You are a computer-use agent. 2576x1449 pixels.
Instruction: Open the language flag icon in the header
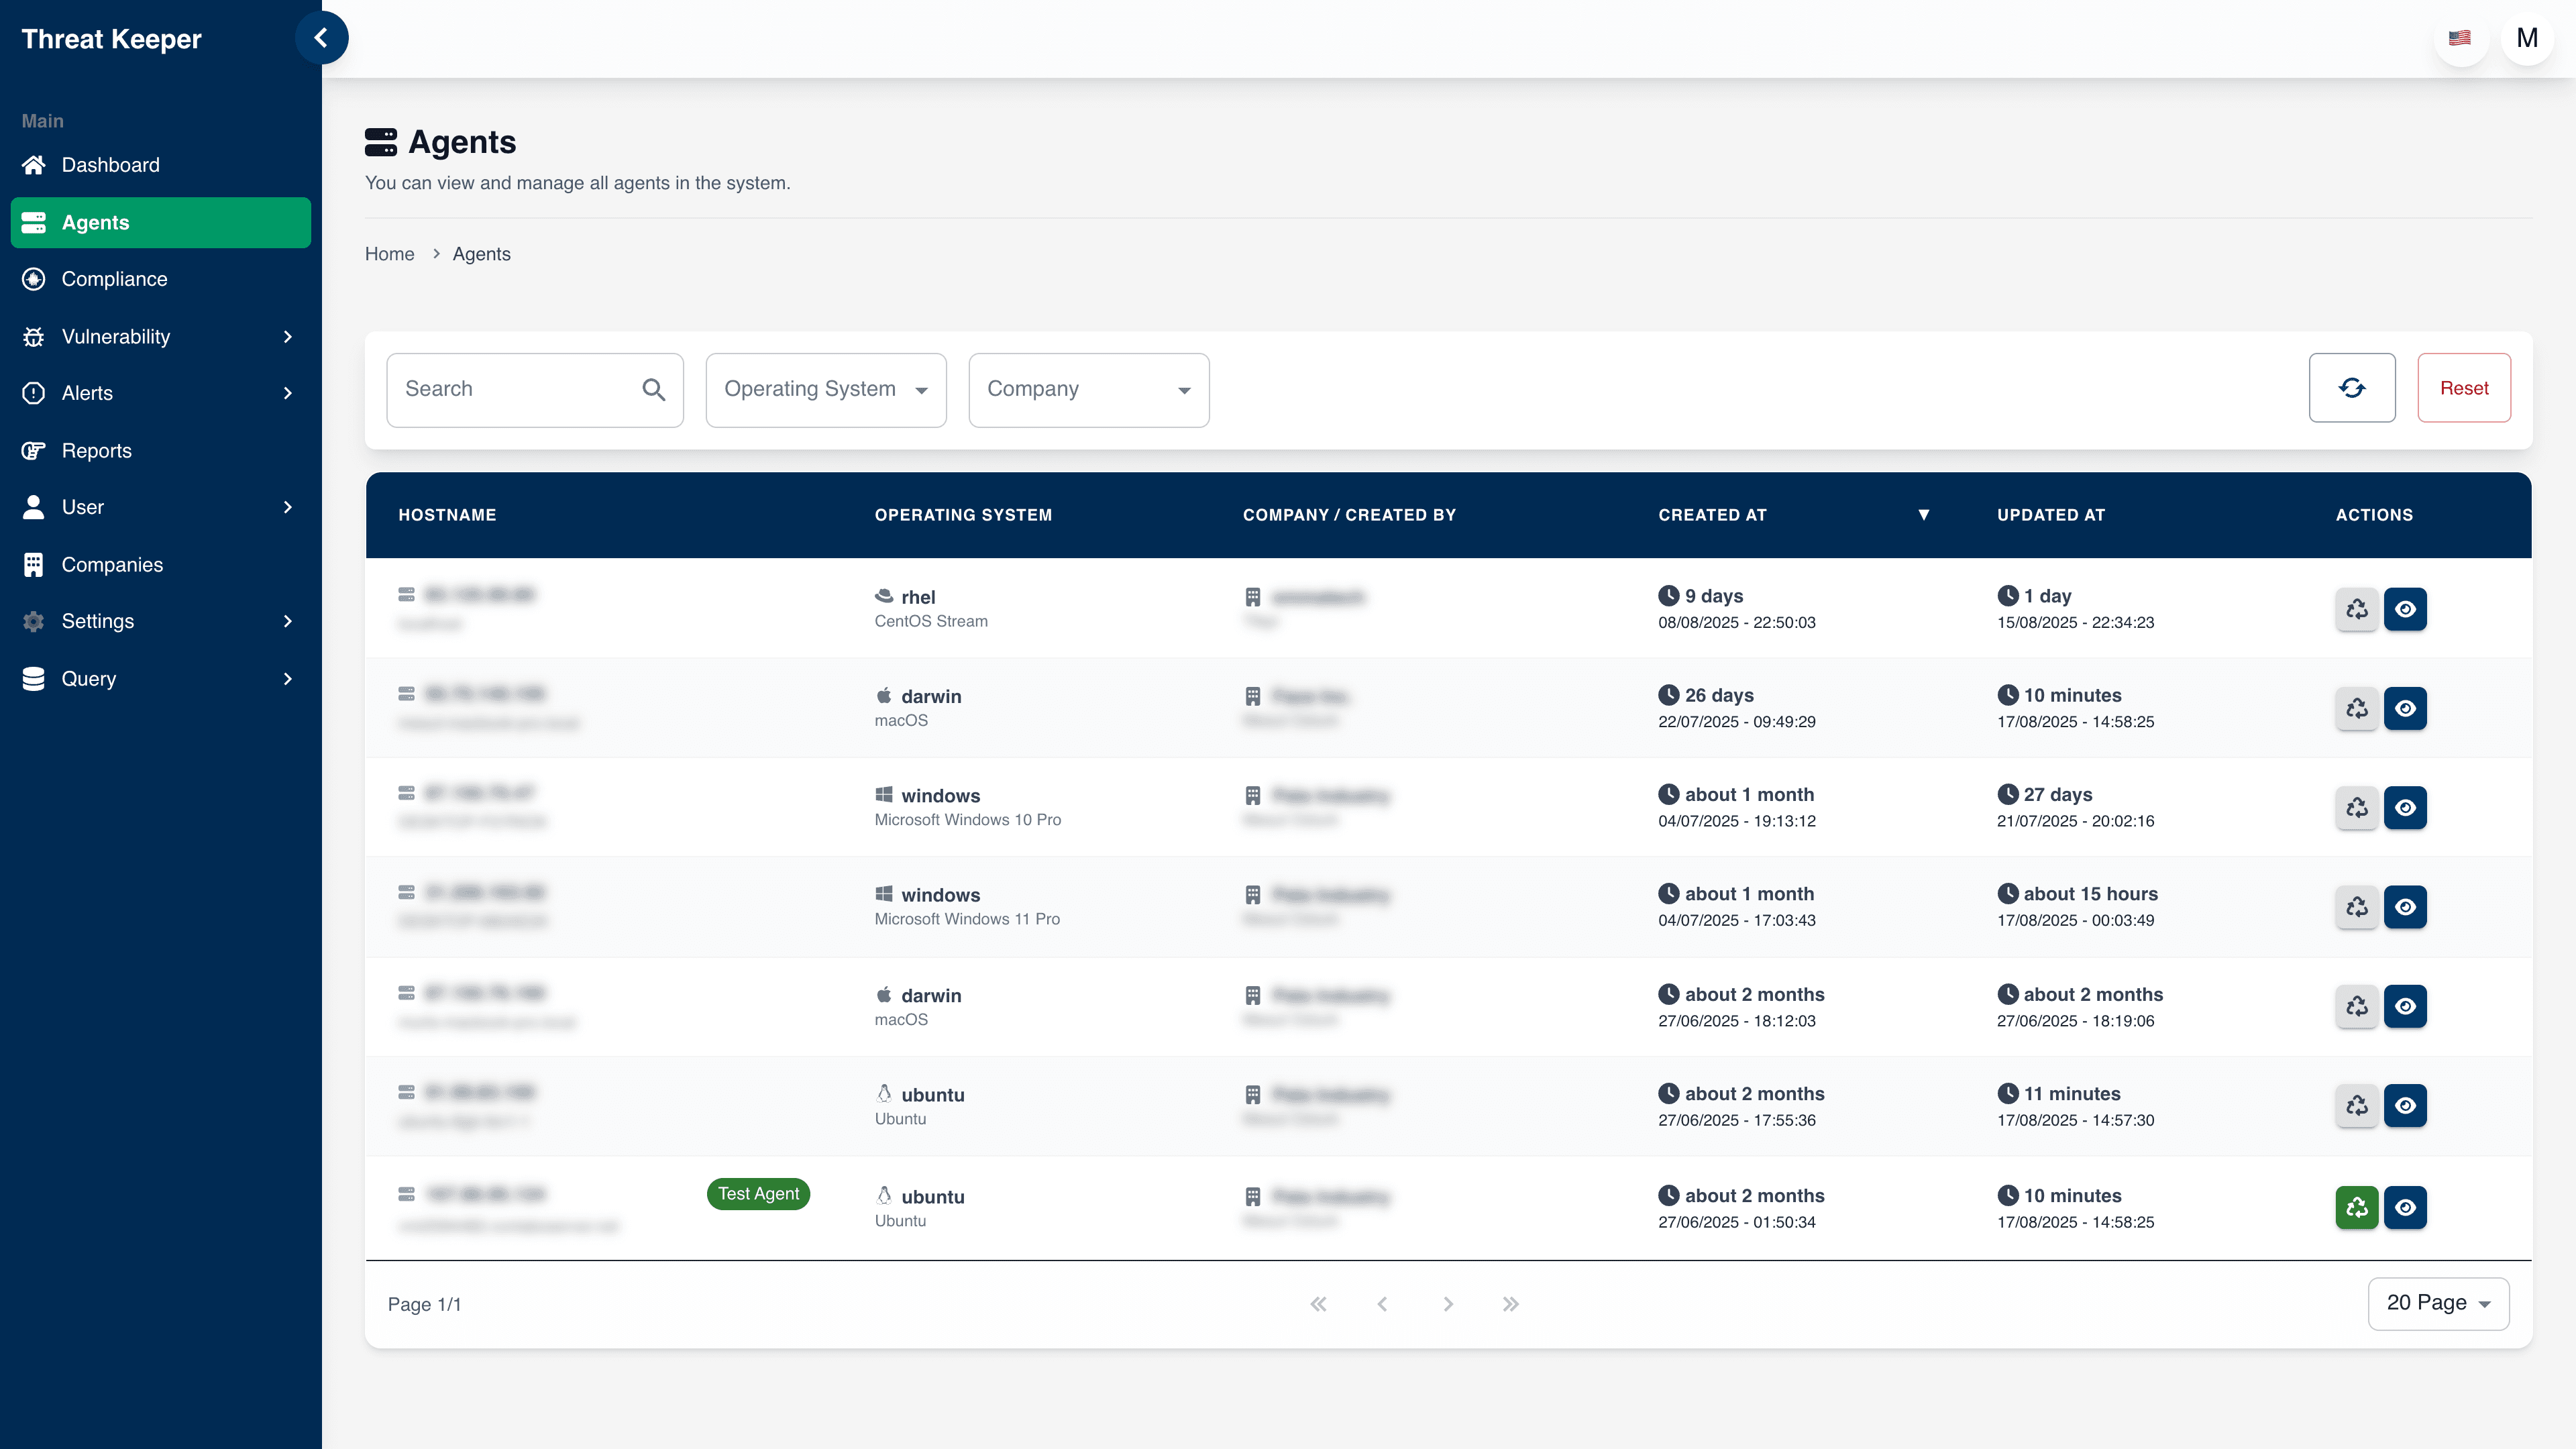[x=2461, y=38]
